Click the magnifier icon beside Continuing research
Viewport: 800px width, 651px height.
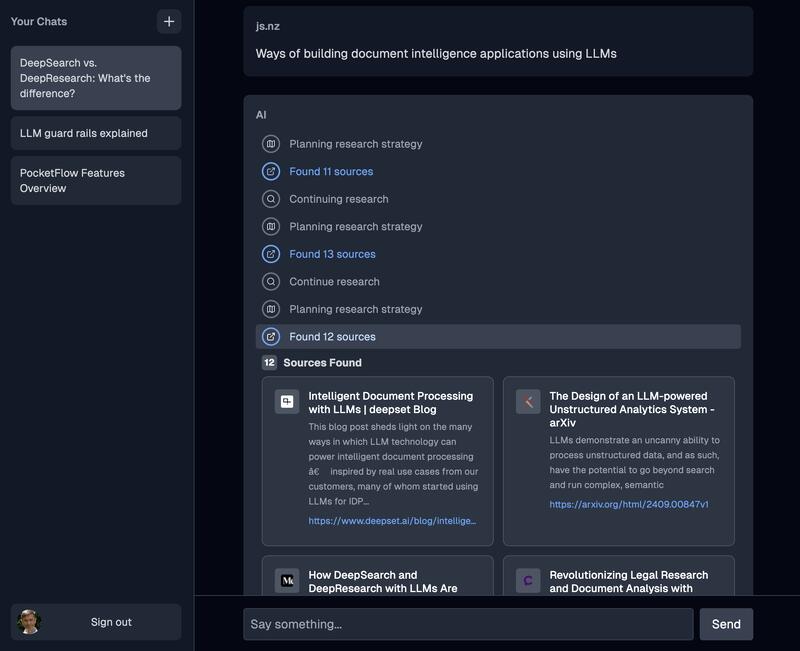pos(271,199)
